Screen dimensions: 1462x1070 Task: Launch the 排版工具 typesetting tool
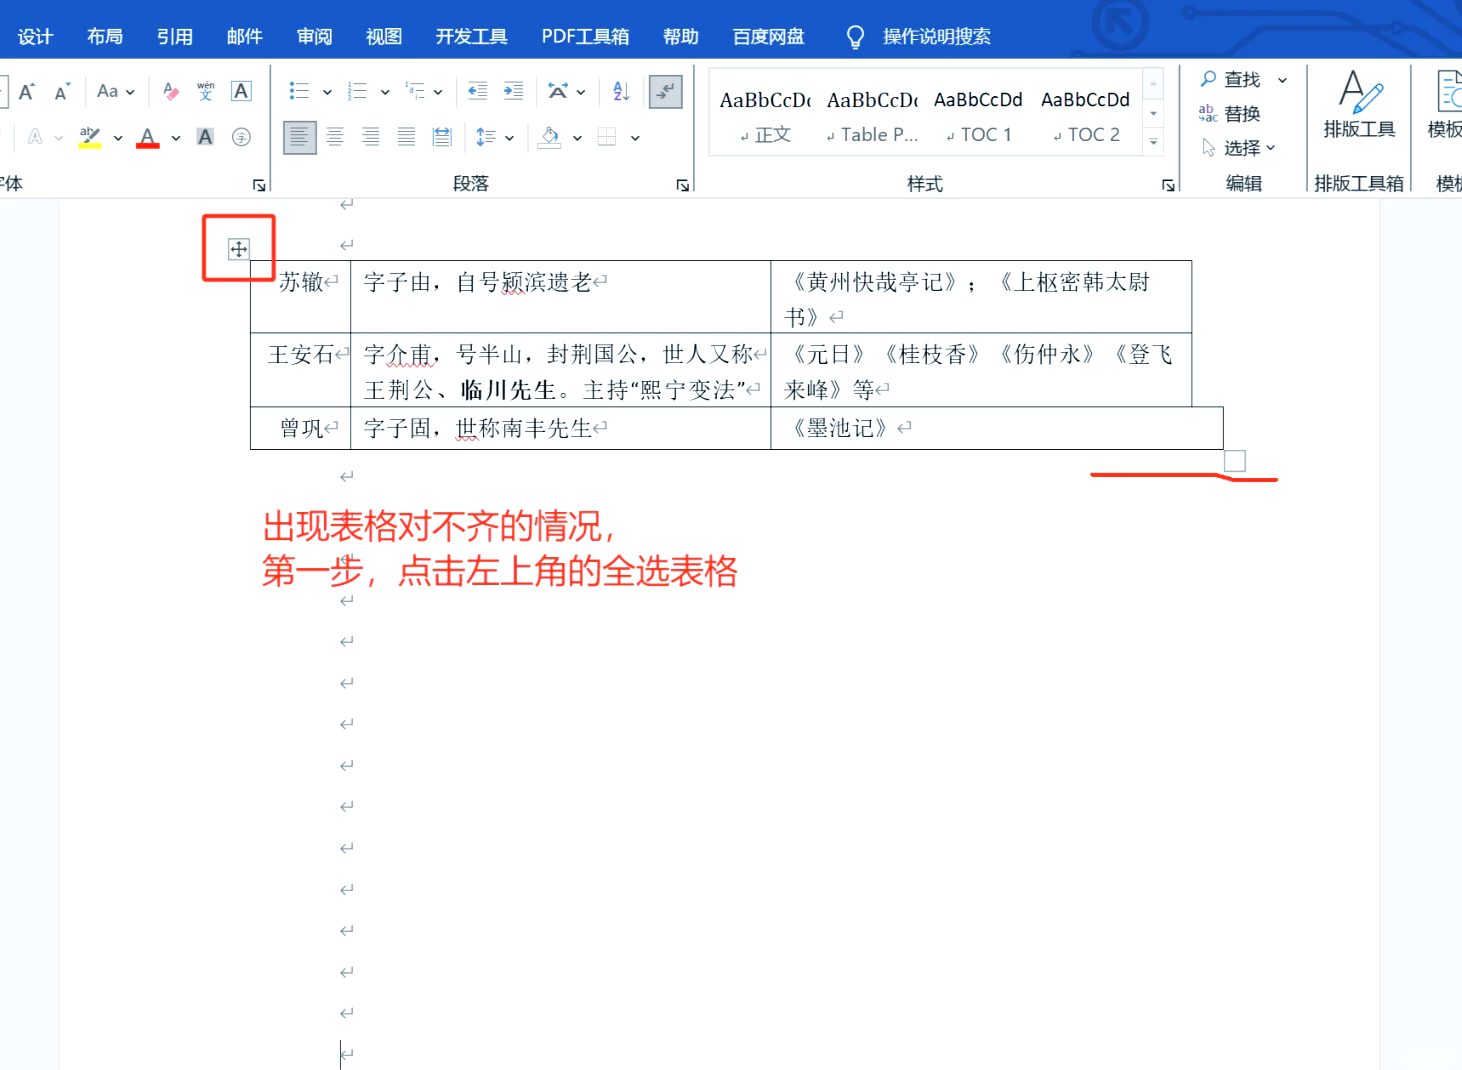1359,105
